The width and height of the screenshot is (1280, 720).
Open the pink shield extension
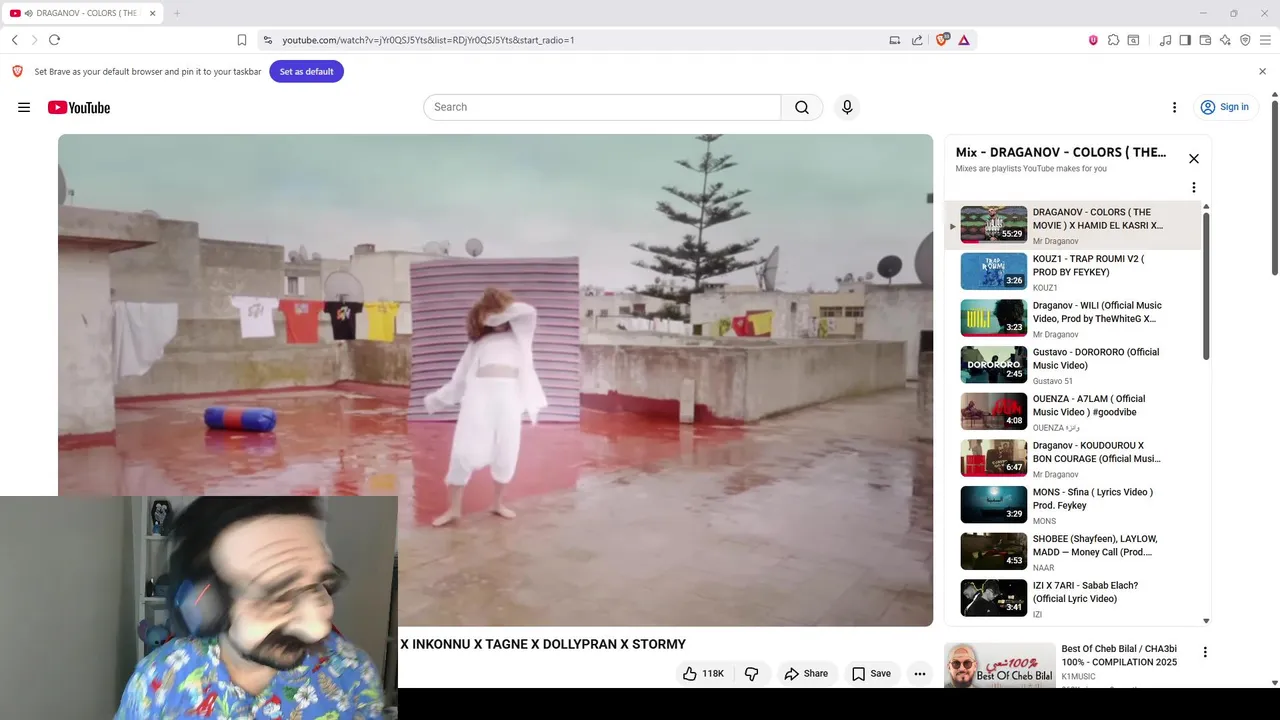click(x=1093, y=40)
